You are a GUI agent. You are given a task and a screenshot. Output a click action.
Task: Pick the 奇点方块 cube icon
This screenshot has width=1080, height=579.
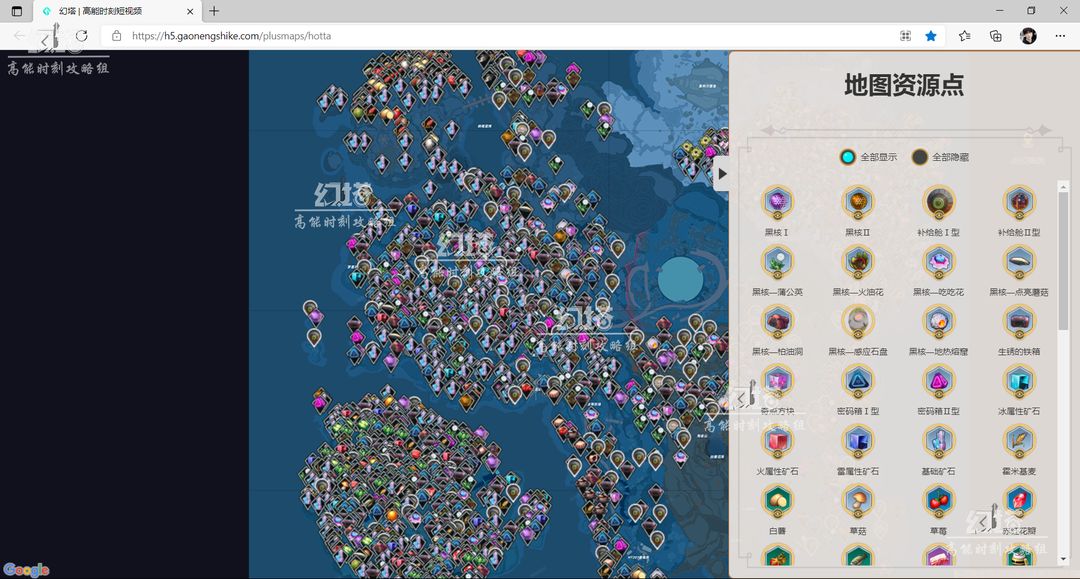(777, 381)
